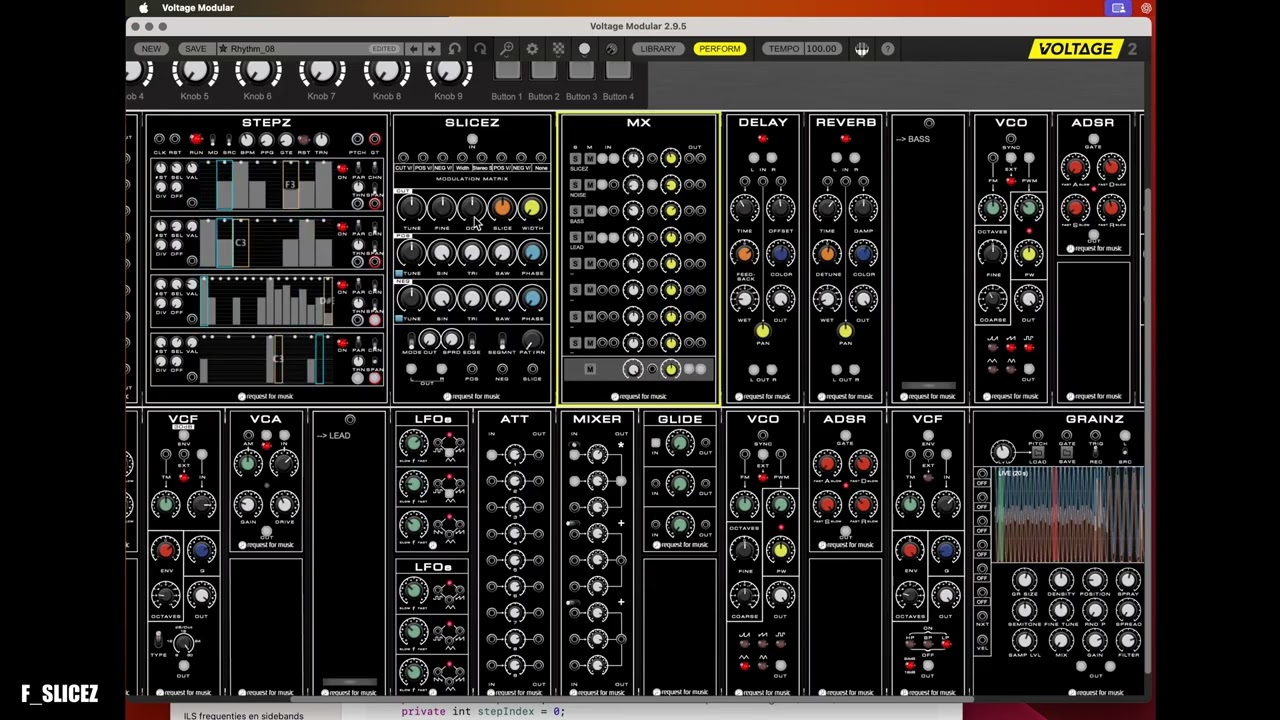Flip the SRC switch on STEPZ

[x=228, y=140]
